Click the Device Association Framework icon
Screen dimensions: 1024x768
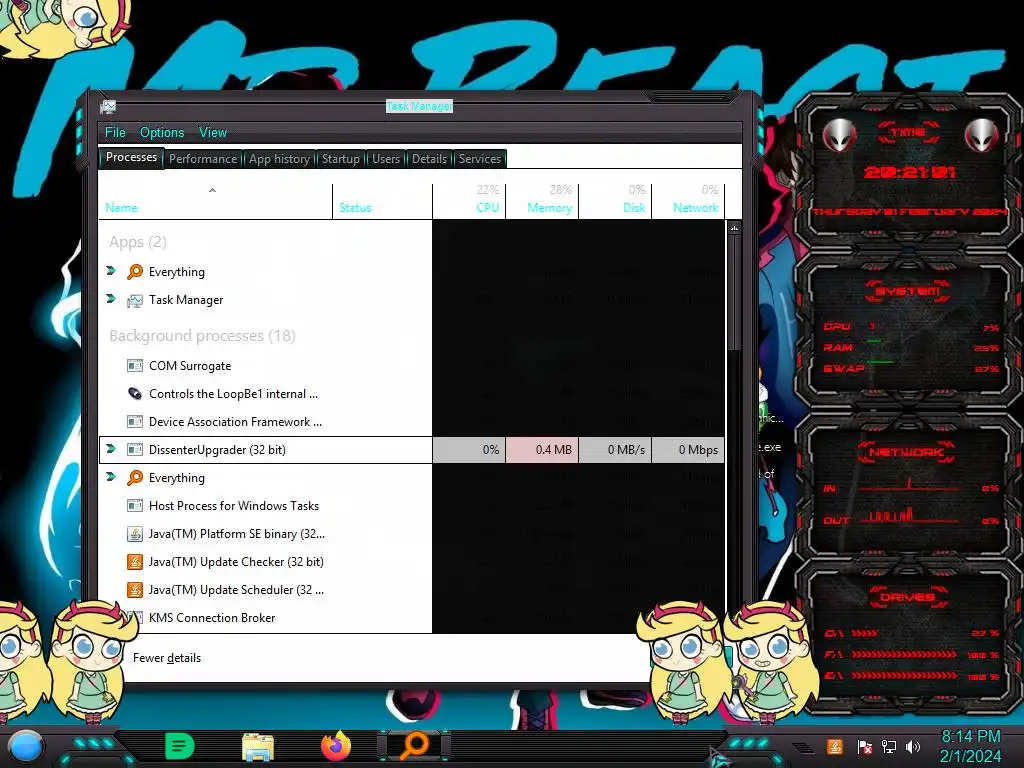[x=135, y=421]
